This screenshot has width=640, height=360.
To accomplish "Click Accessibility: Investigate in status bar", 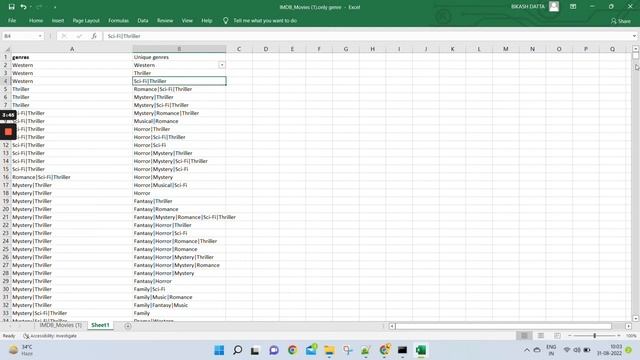I will coord(50,336).
